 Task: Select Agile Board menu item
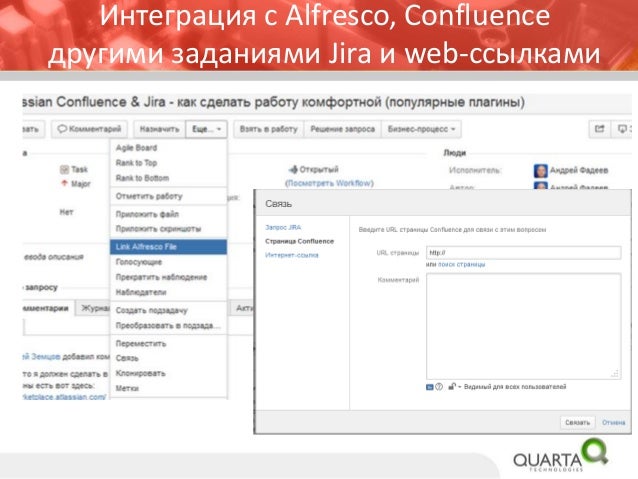(168, 148)
